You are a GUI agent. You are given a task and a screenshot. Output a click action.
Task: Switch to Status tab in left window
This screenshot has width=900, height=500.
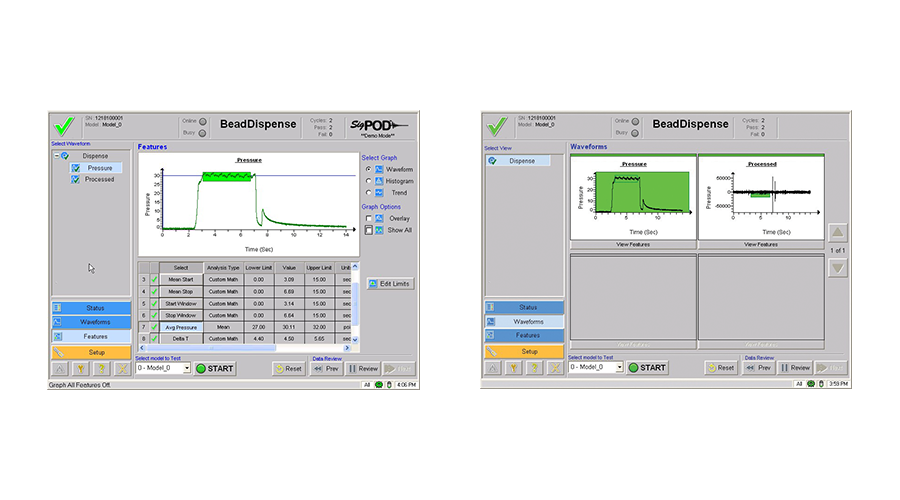[91, 308]
